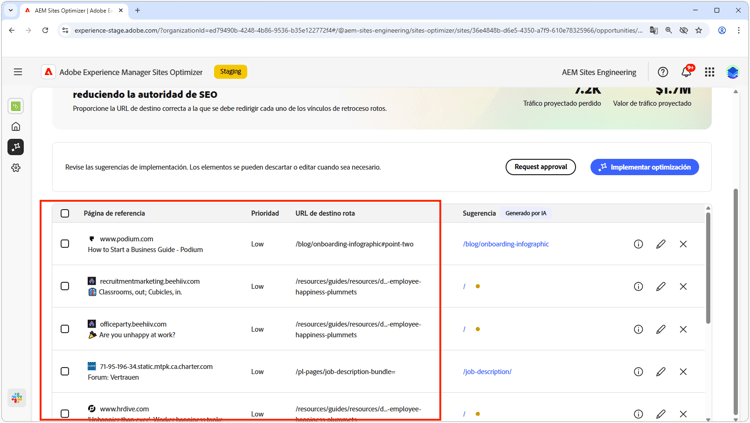Click /pl-pages/job-description-bundle= broken URL
750x423 pixels.
pos(345,372)
